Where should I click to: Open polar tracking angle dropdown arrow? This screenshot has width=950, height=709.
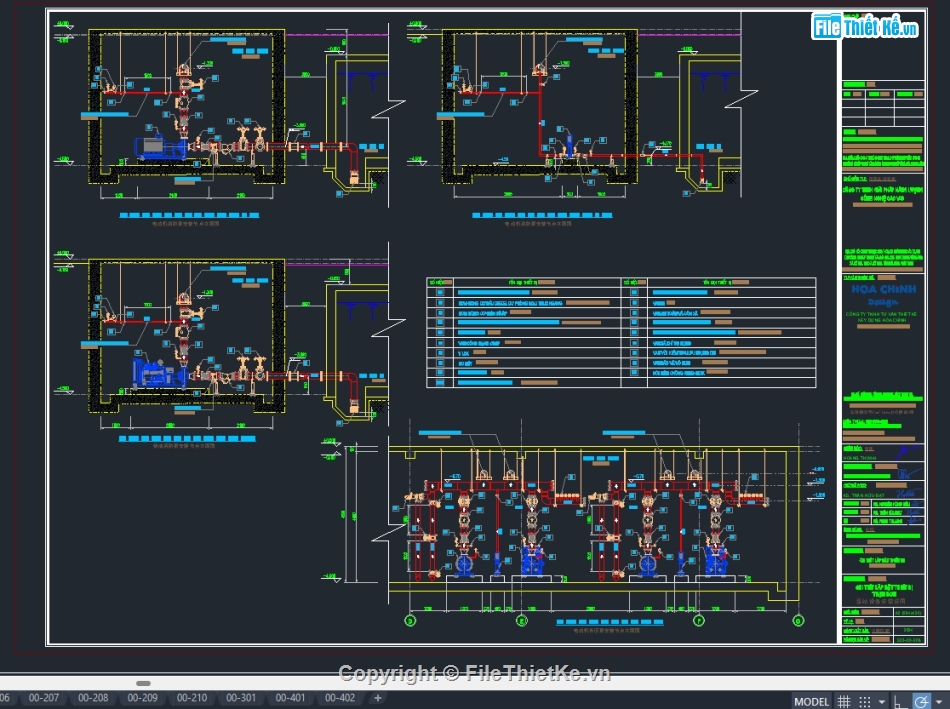point(938,702)
